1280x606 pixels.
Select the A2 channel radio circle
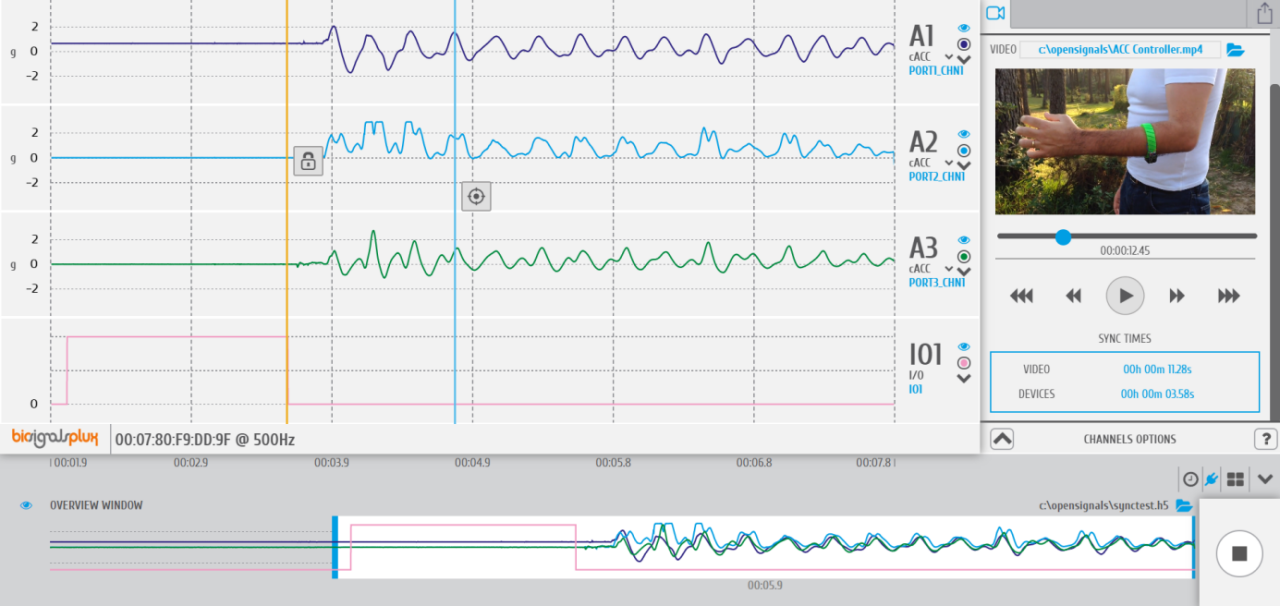tap(964, 150)
